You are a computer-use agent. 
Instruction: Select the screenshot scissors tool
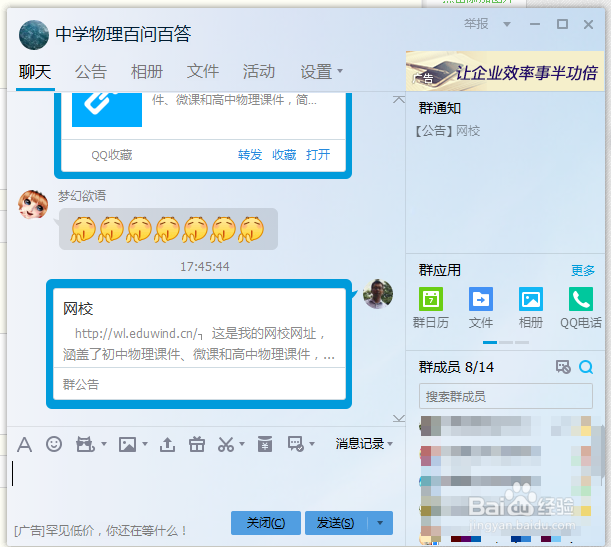[x=226, y=444]
